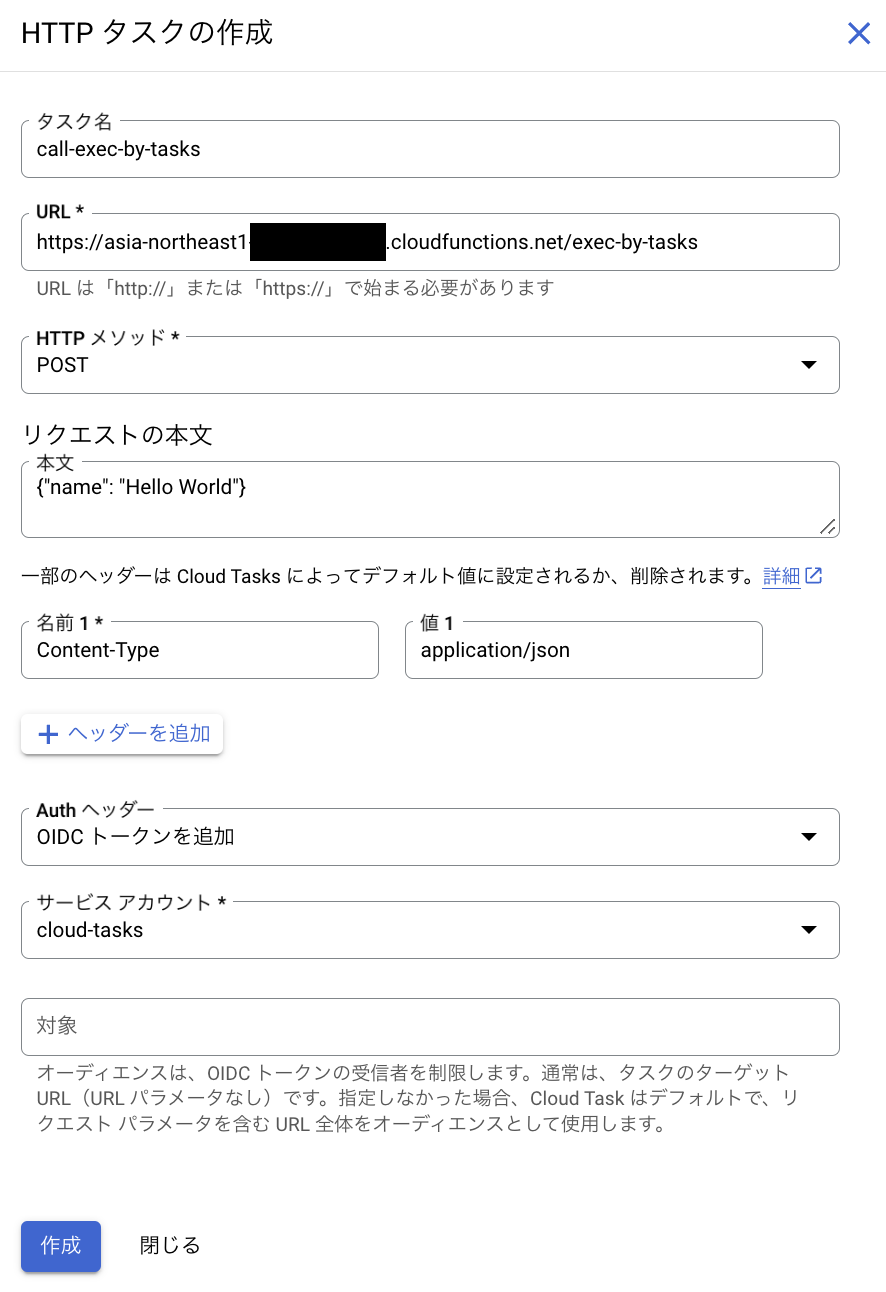
Task: Click the external link icon beside 詳細
Action: tap(815, 575)
